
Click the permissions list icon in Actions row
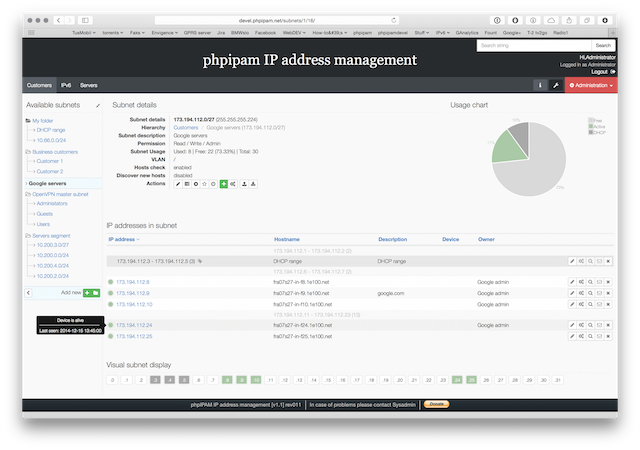(x=187, y=184)
